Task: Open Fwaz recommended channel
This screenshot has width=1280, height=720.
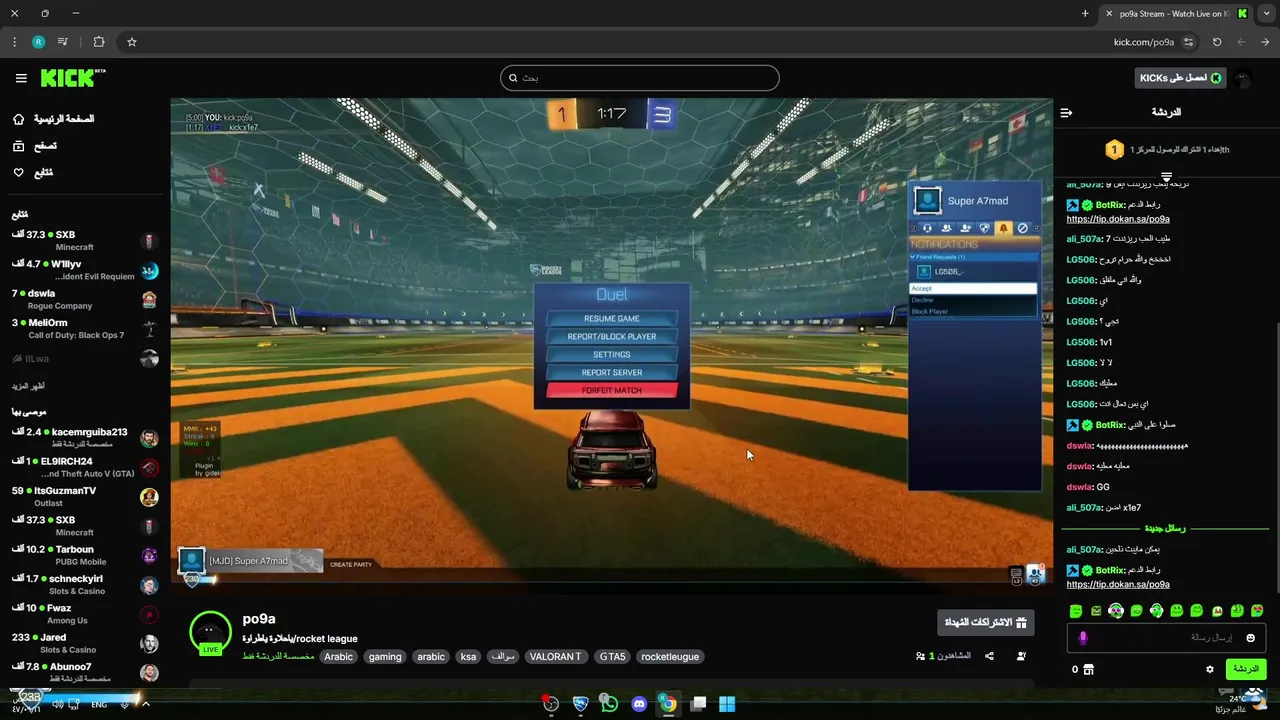Action: (85, 613)
